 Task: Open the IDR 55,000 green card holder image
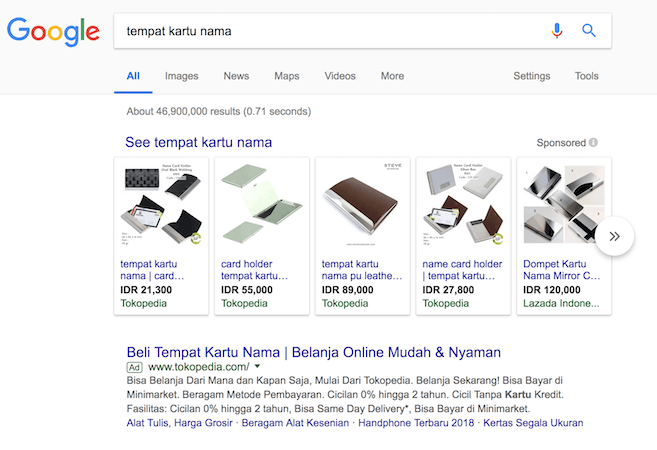262,204
